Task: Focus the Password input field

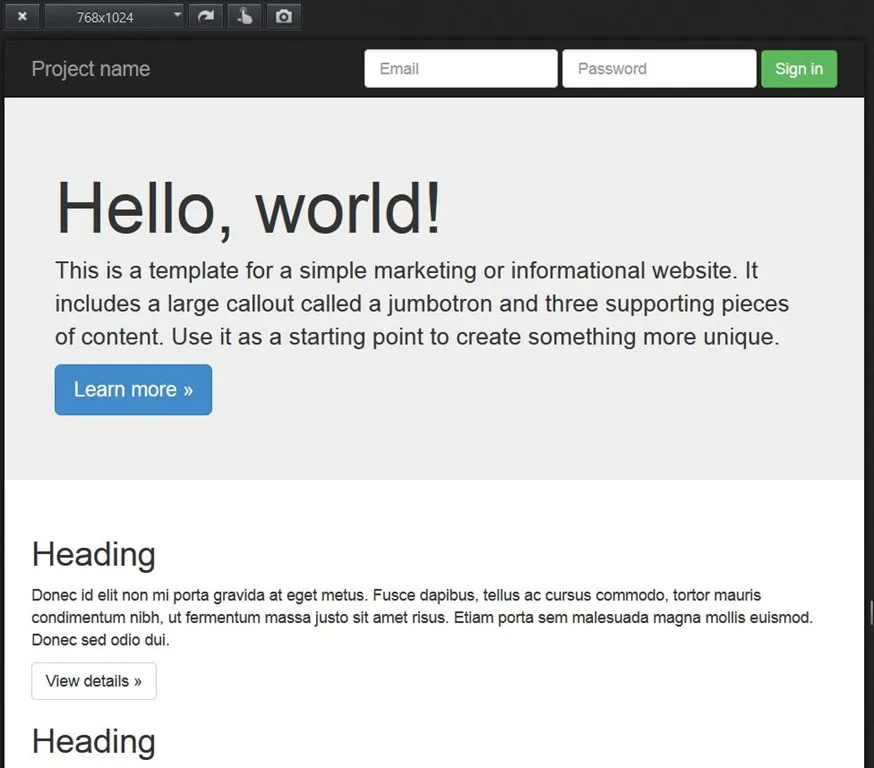Action: coord(658,69)
